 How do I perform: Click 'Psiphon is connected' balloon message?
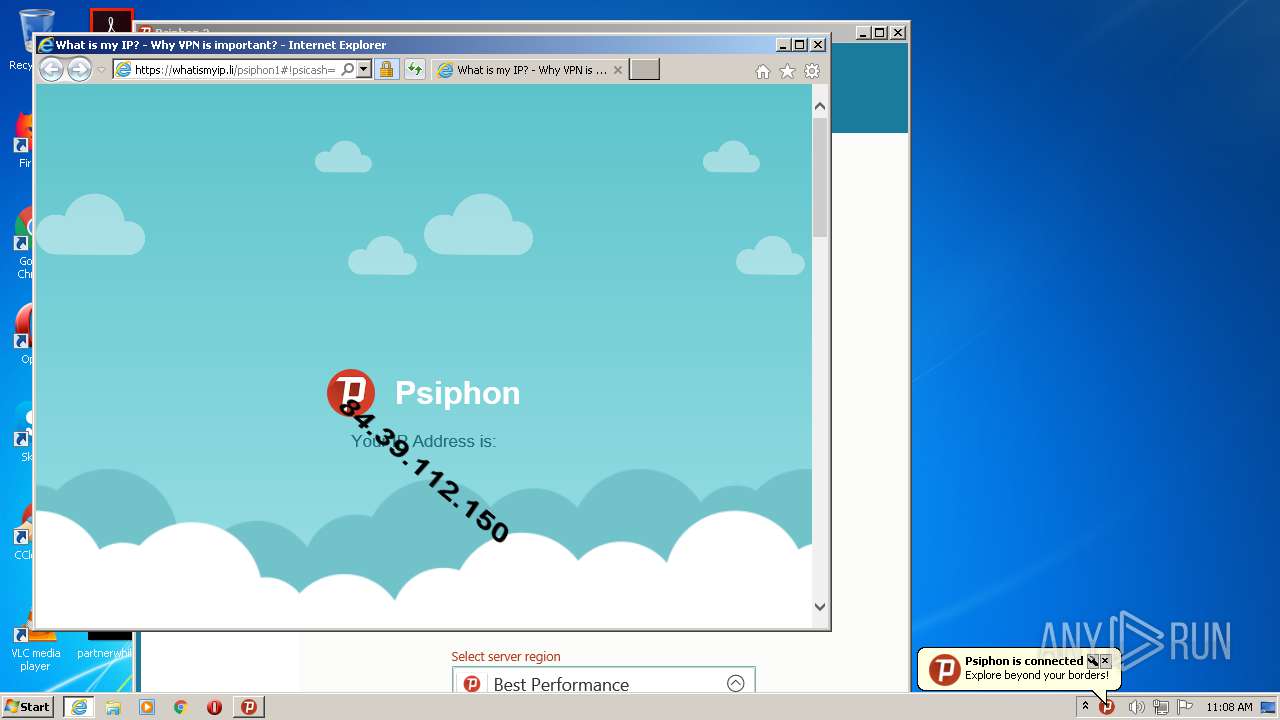1024,661
